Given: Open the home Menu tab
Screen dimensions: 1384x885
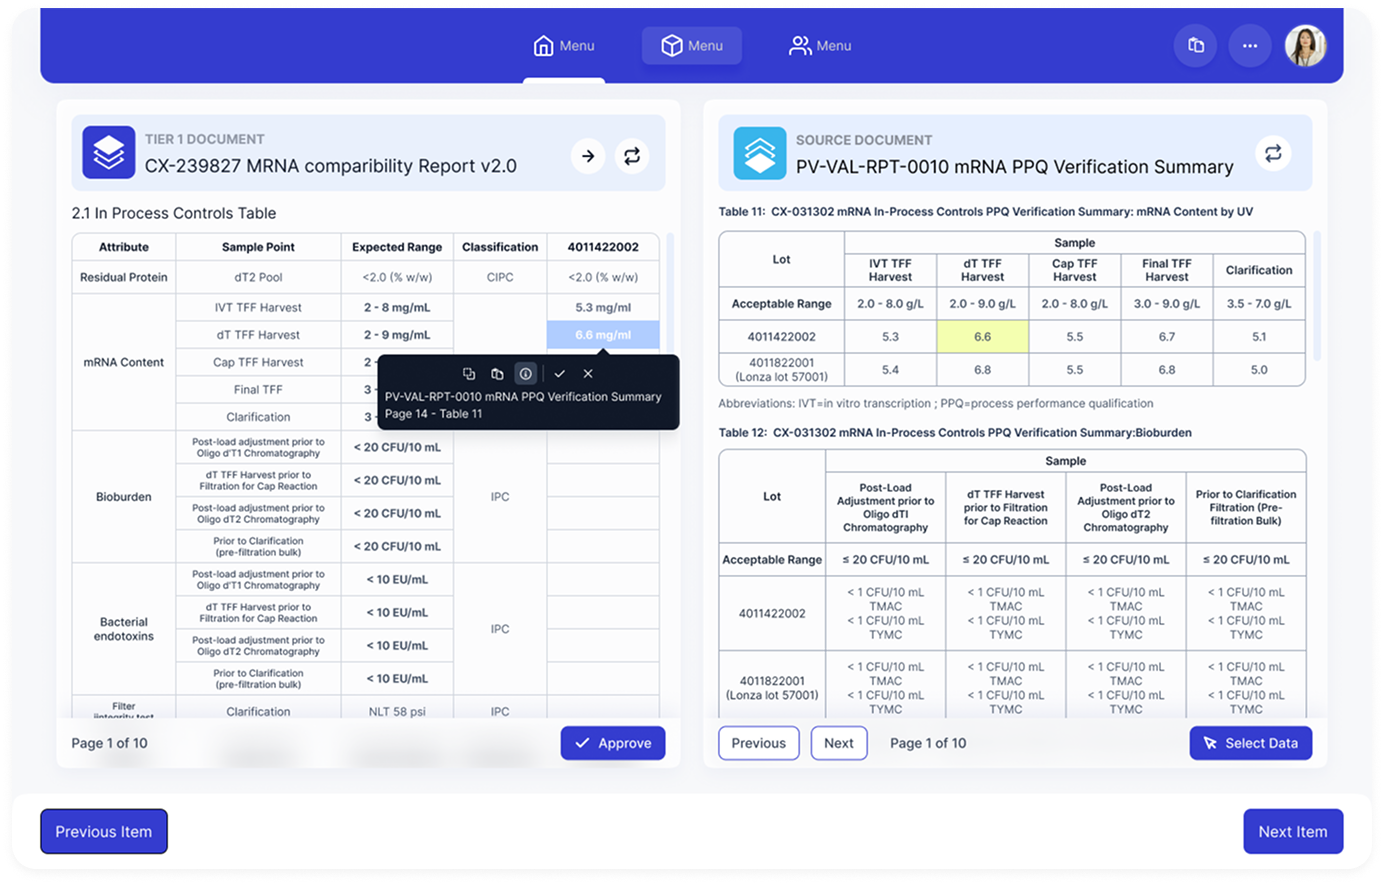Looking at the screenshot, I should click(564, 46).
